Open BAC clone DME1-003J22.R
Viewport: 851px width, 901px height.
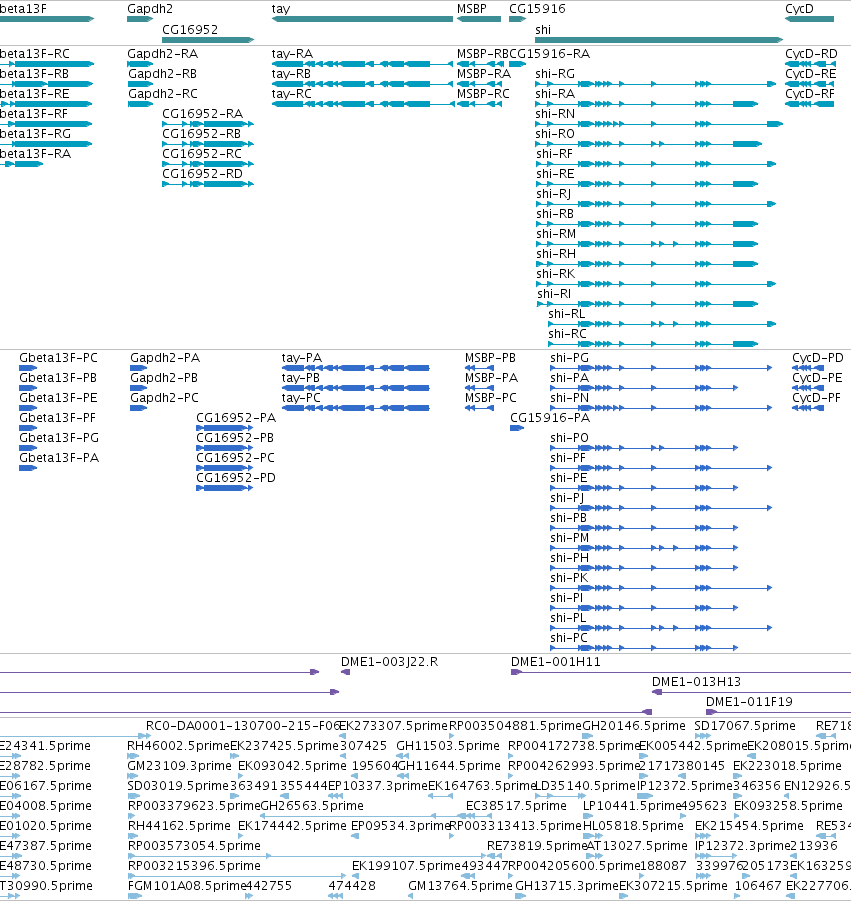pos(390,662)
